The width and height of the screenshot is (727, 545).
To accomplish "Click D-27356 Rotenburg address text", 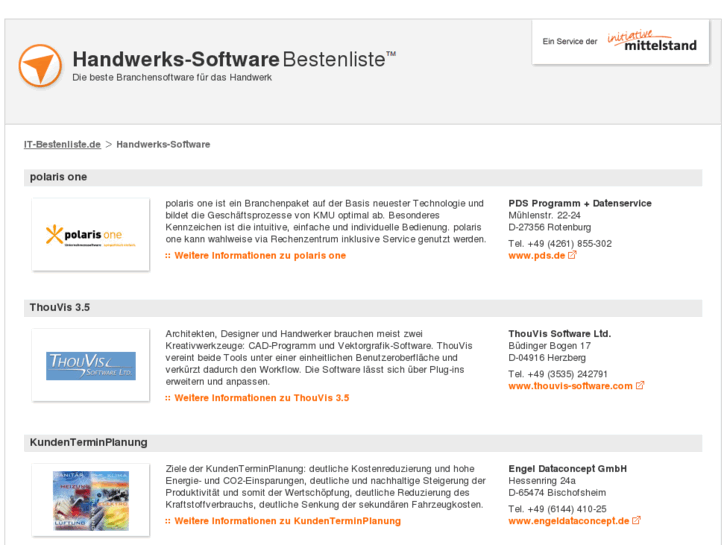I will click(x=550, y=227).
